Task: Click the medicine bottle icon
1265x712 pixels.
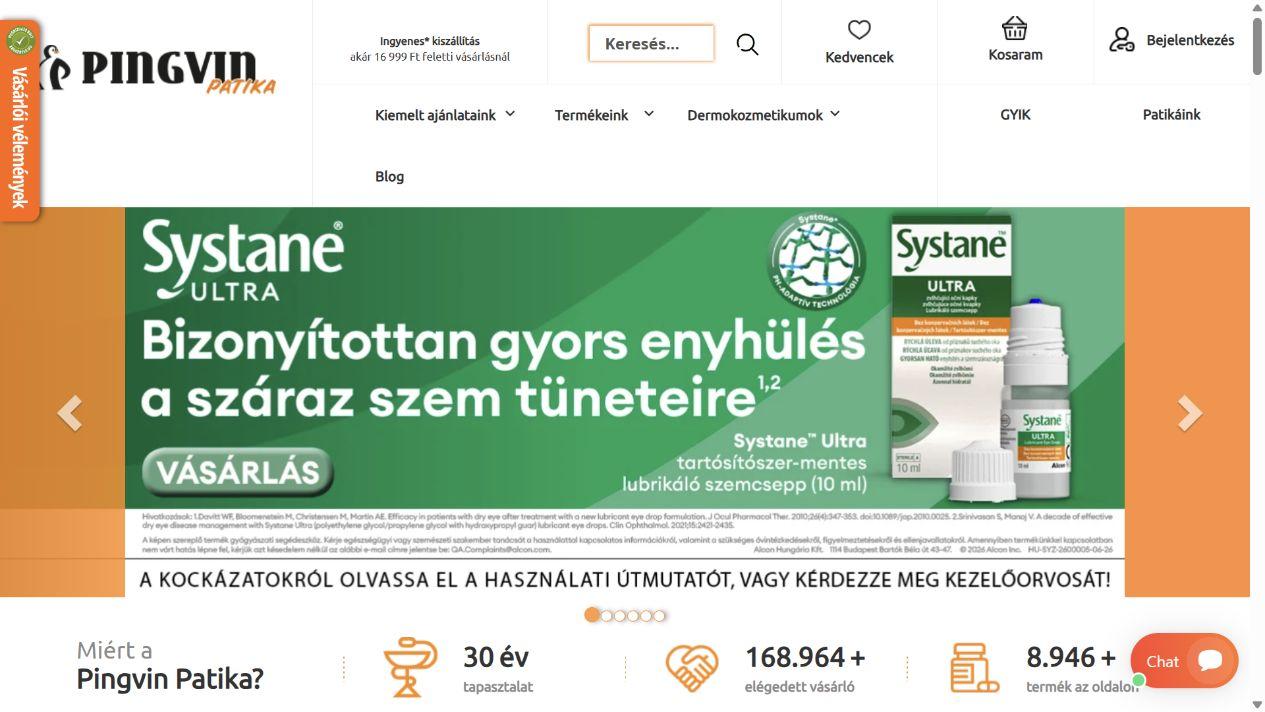Action: [x=974, y=668]
